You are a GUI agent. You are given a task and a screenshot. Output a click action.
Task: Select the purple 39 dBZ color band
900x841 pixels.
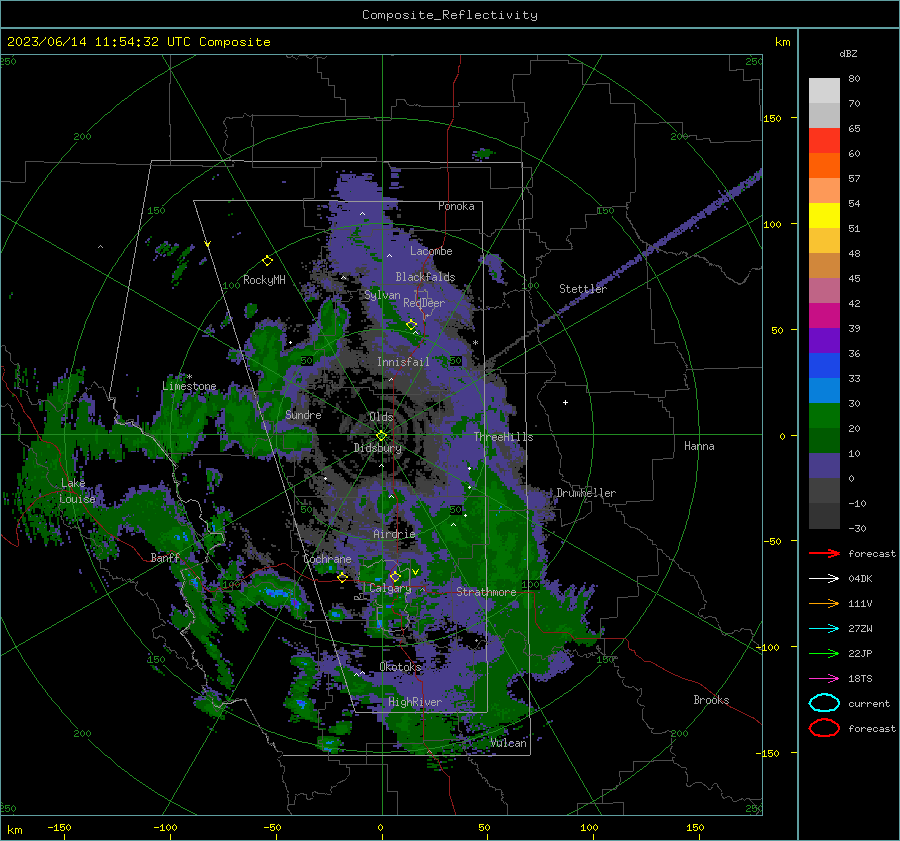pyautogui.click(x=824, y=341)
